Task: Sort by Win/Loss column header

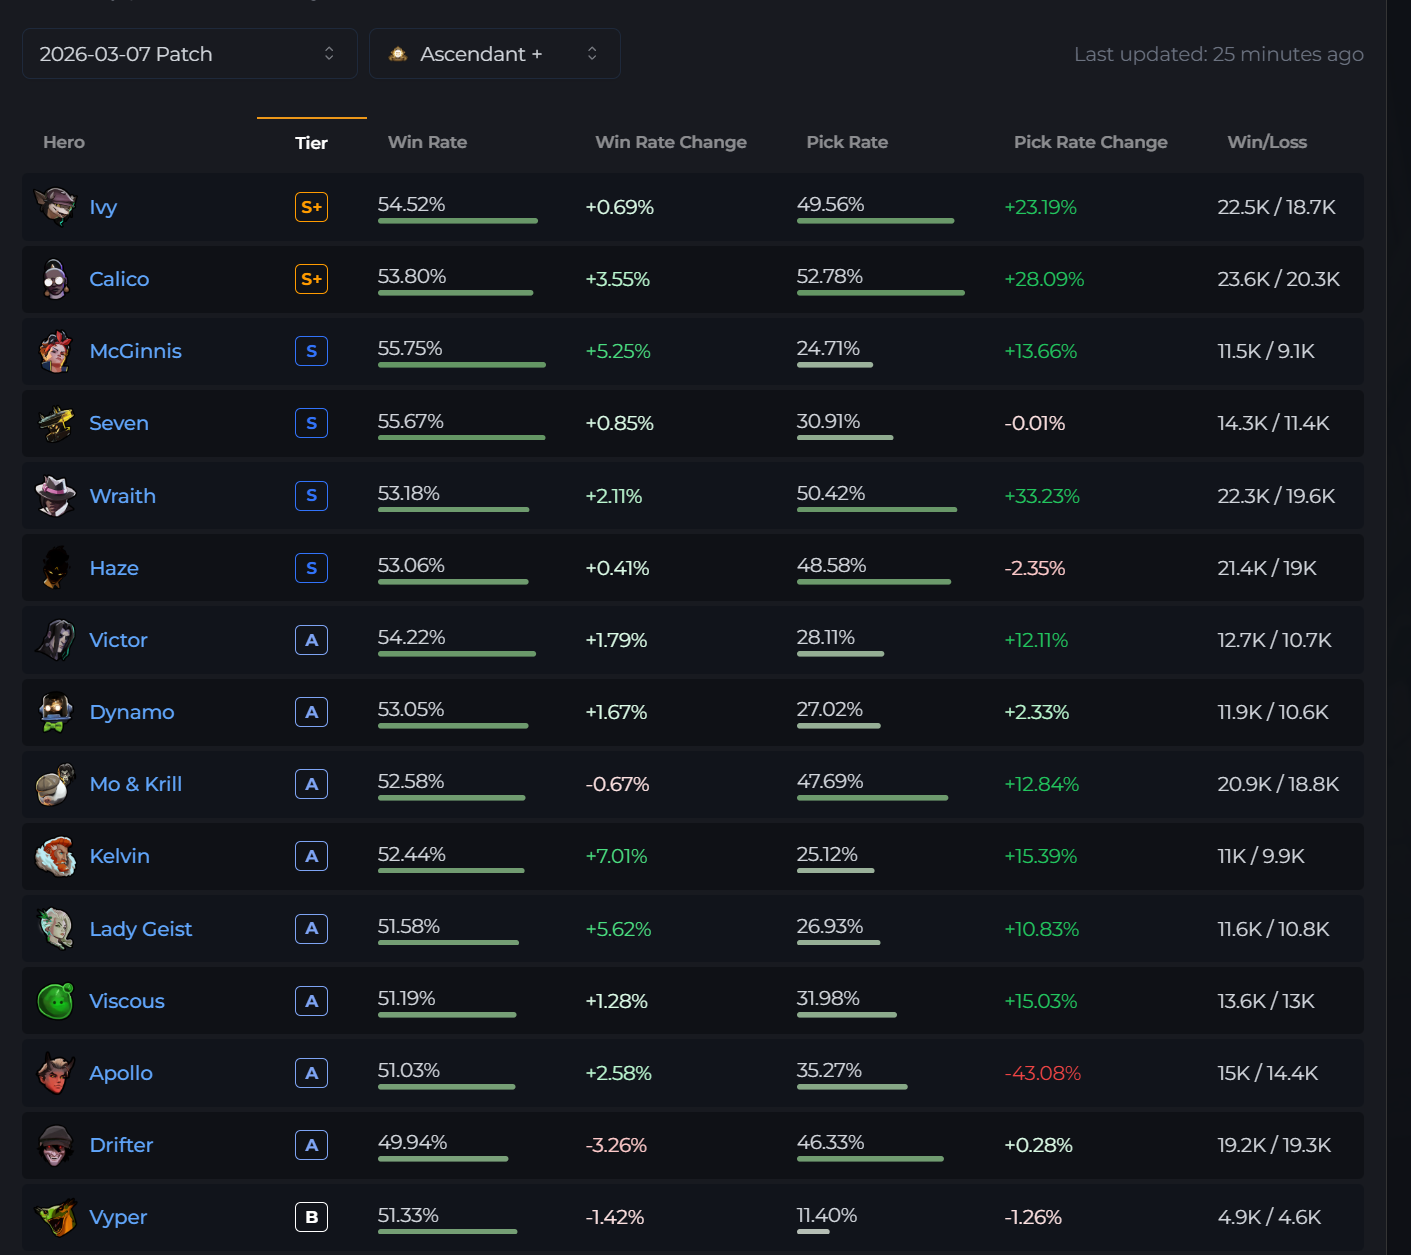Action: click(x=1267, y=142)
